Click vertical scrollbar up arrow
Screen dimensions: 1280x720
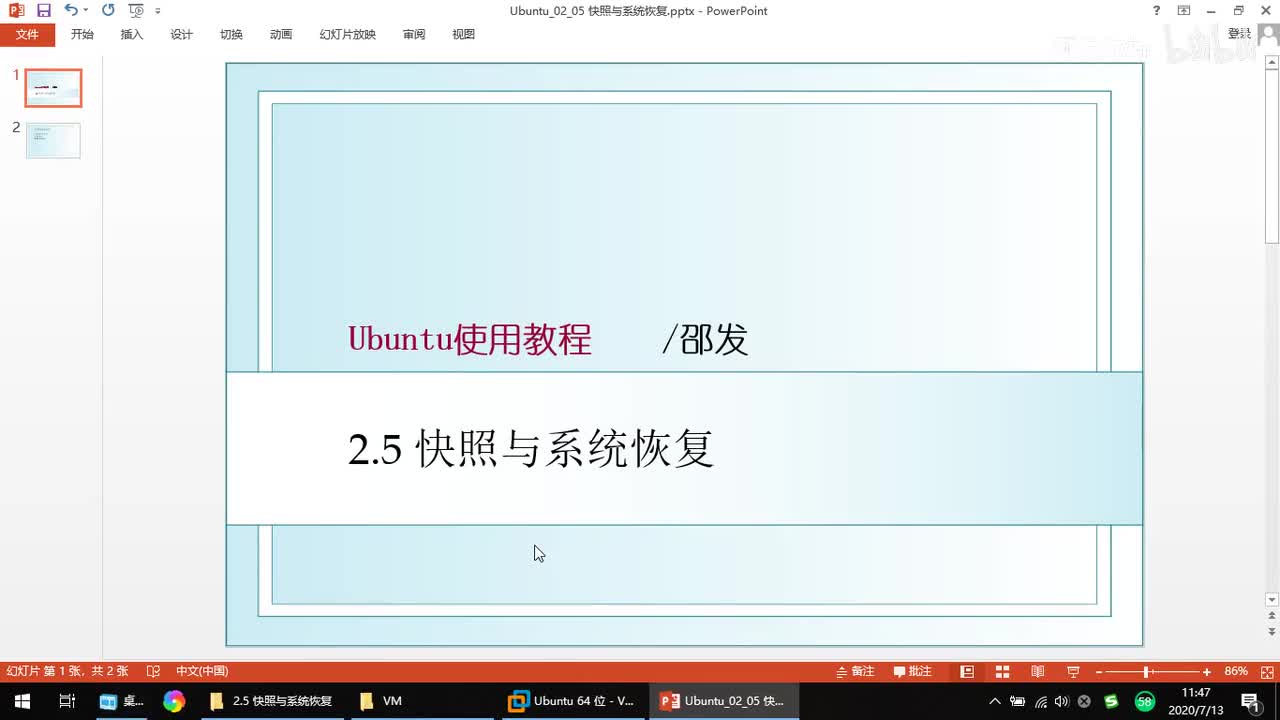(1272, 64)
